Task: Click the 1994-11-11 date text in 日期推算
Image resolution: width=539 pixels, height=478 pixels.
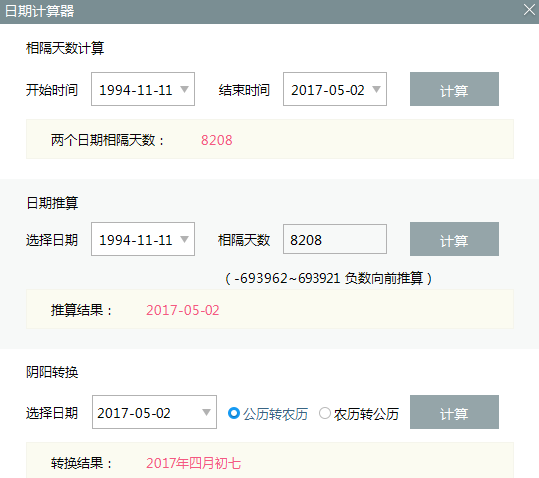Action: (135, 240)
